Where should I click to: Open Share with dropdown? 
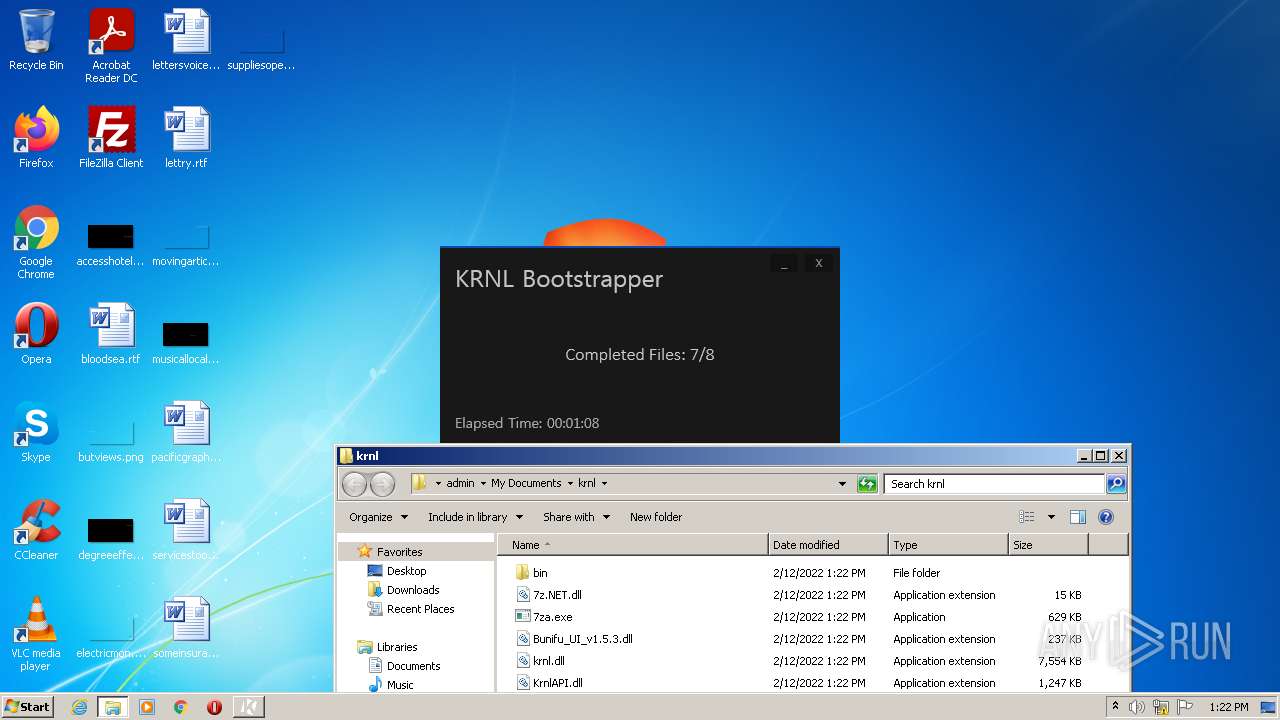point(576,517)
